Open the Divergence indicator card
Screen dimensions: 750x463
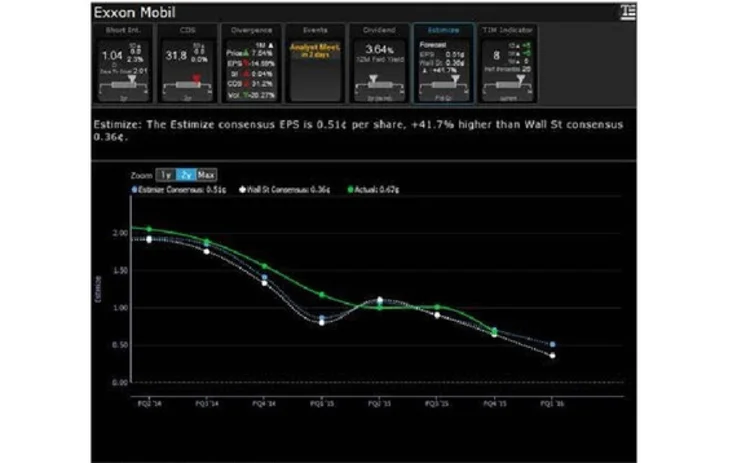(251, 63)
